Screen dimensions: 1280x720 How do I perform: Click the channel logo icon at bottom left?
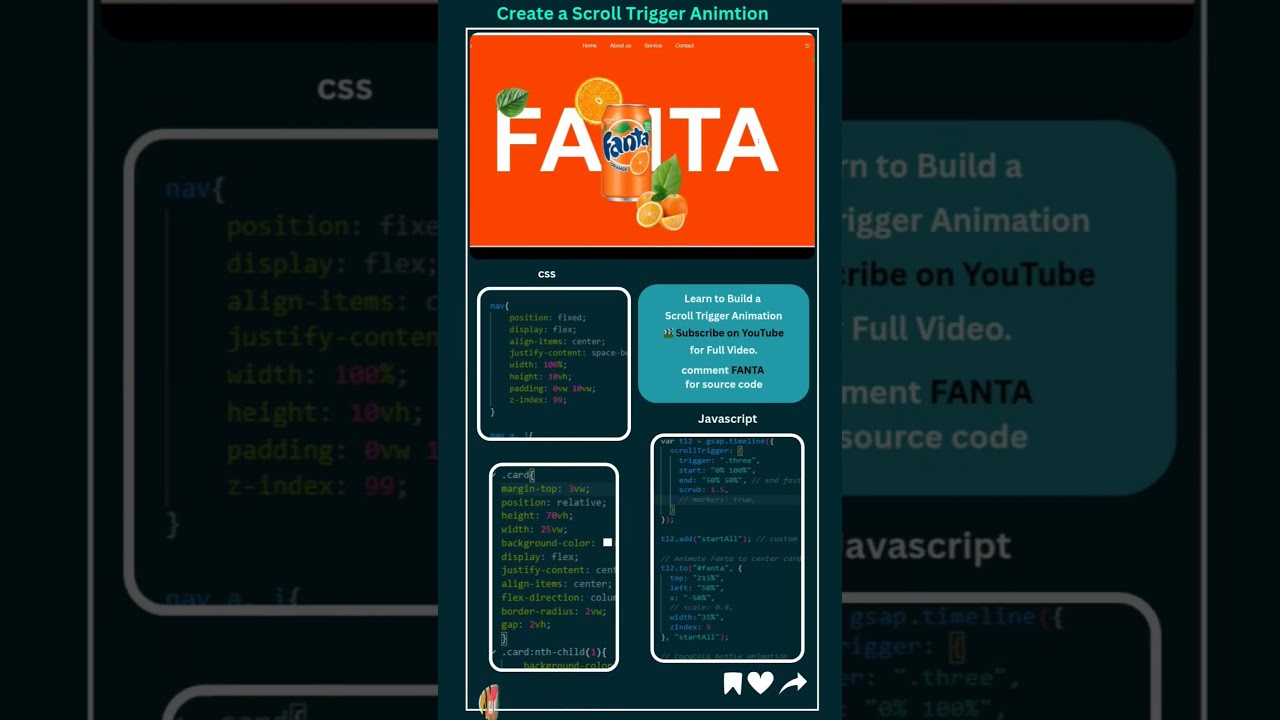coord(489,700)
